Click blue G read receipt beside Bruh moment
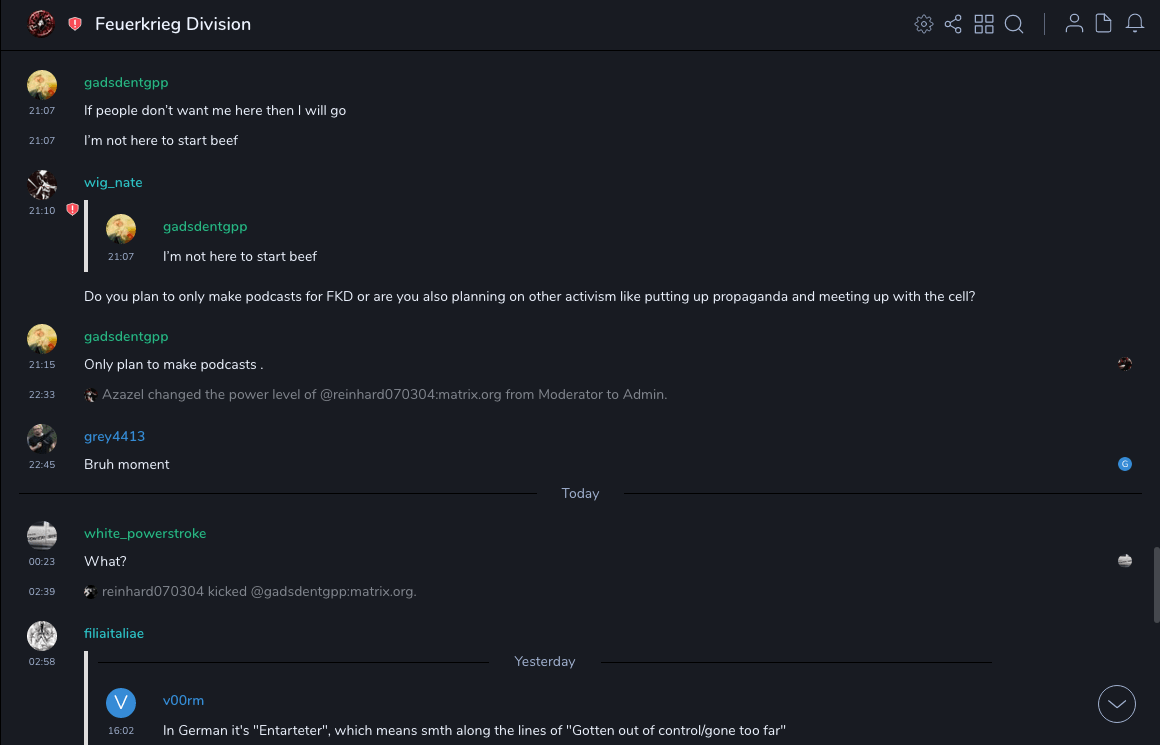 click(x=1125, y=464)
